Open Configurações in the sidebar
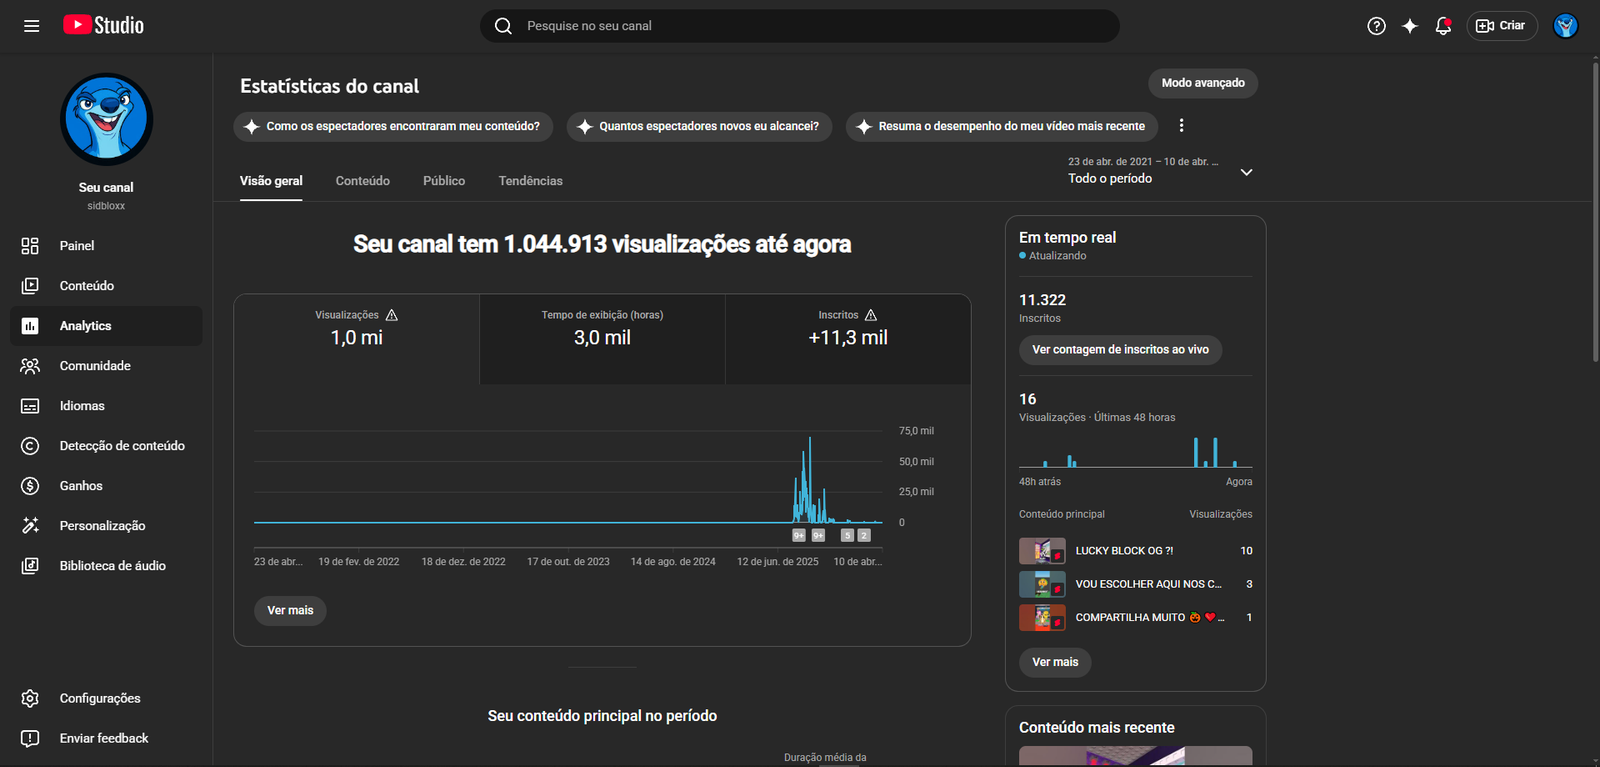1600x767 pixels. point(99,698)
